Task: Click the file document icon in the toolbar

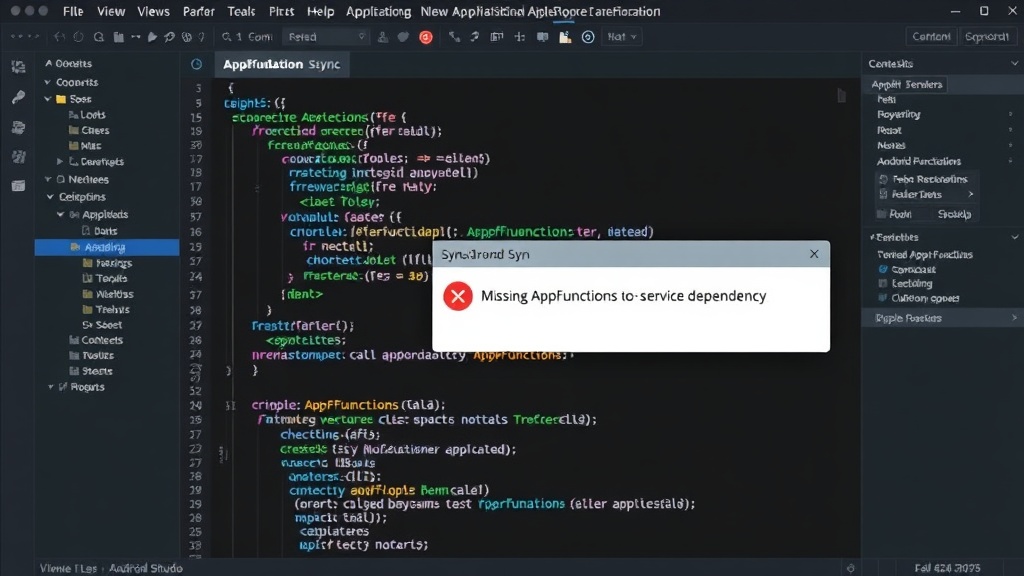Action: point(565,37)
